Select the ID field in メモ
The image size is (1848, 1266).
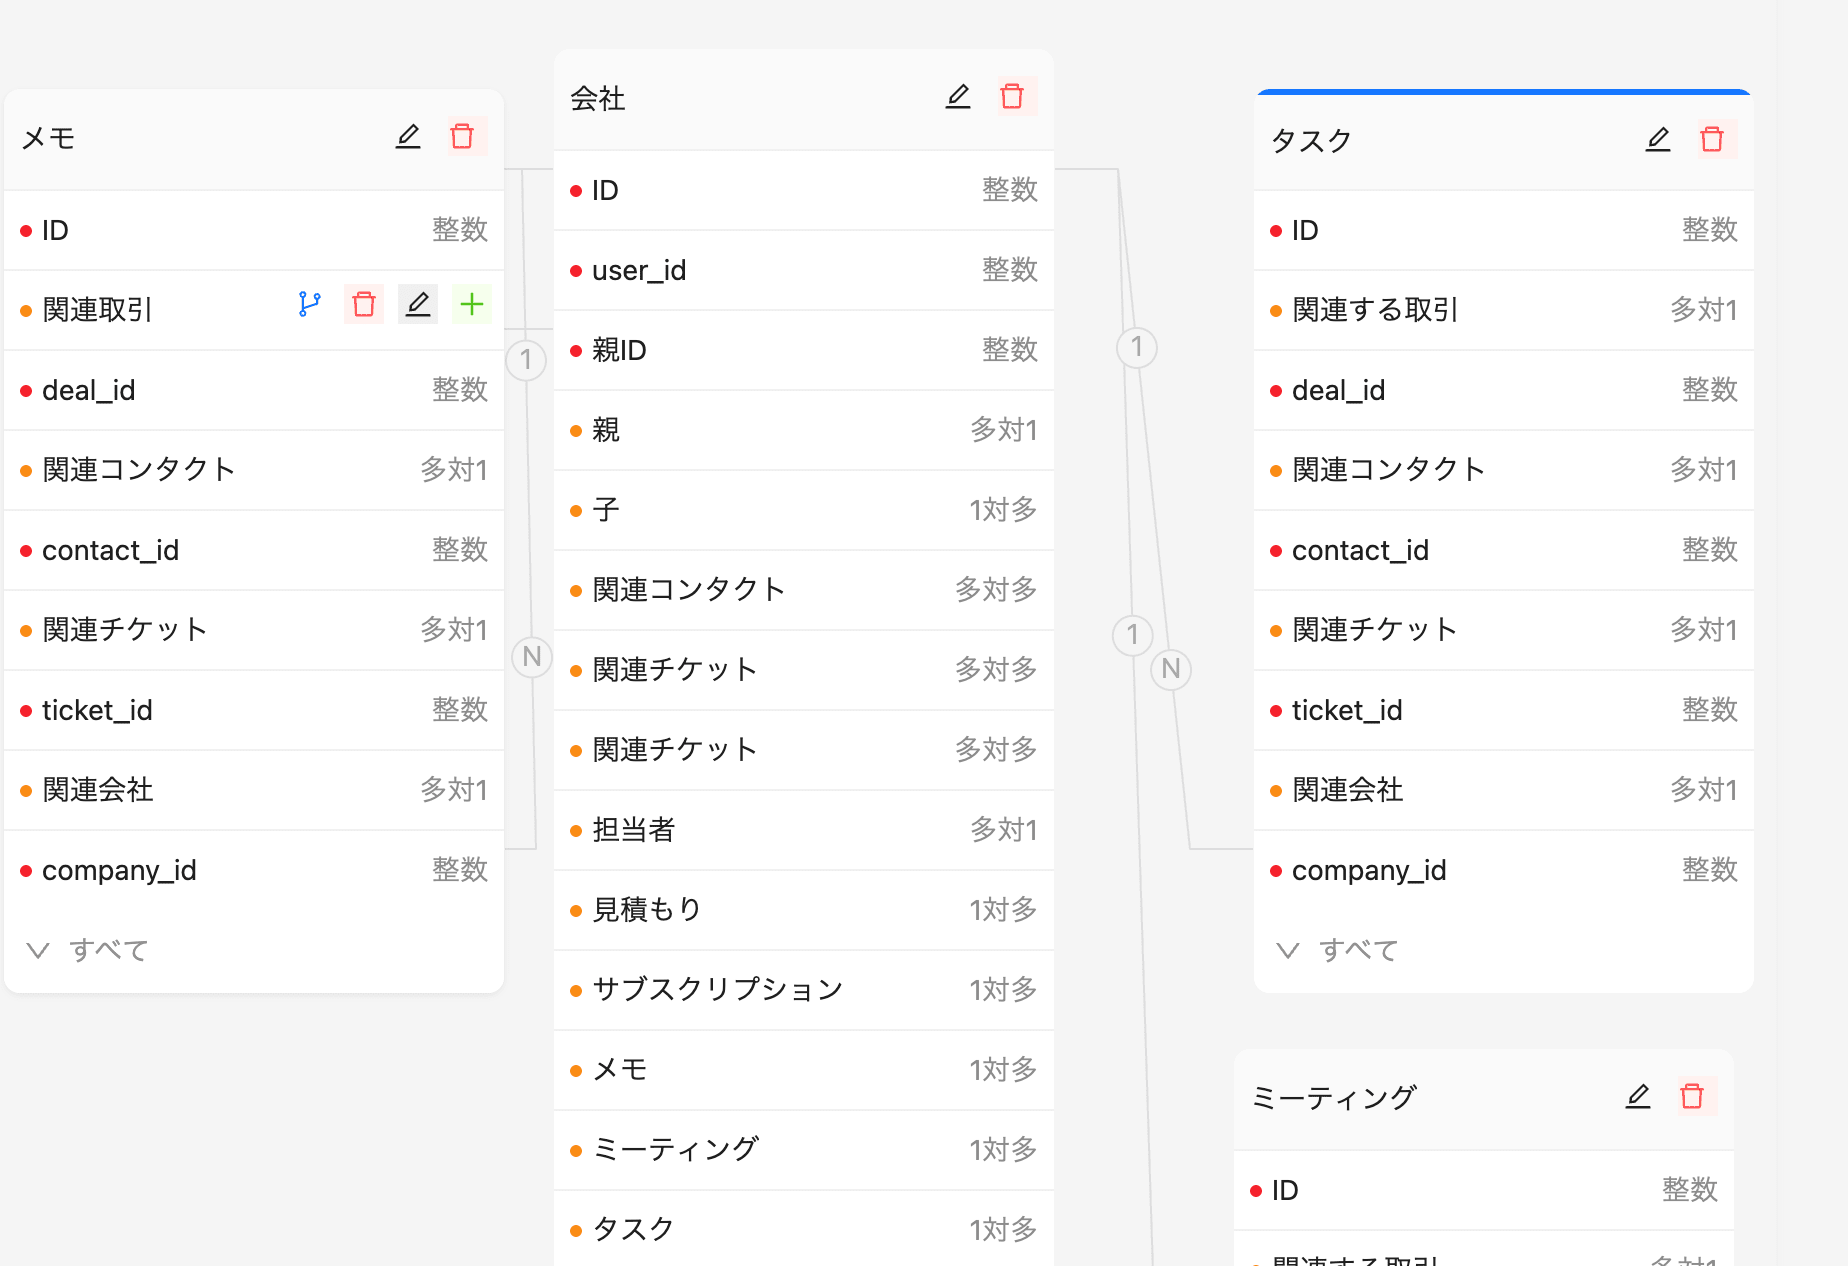pos(254,230)
